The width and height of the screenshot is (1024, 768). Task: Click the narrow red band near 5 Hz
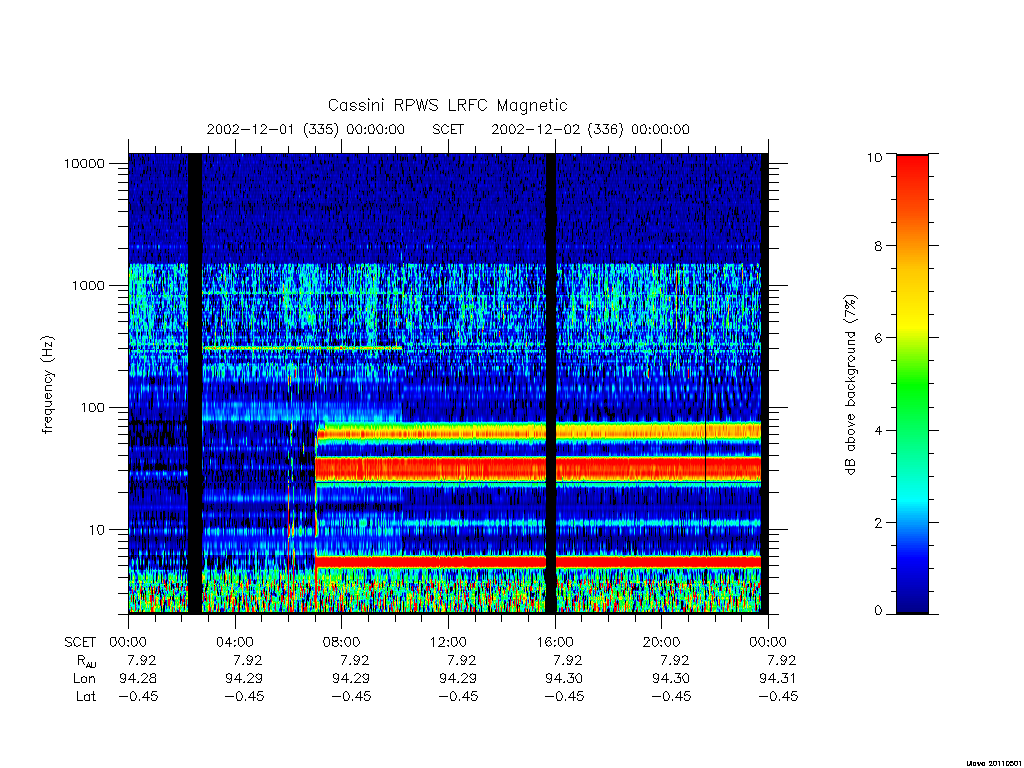tap(538, 562)
